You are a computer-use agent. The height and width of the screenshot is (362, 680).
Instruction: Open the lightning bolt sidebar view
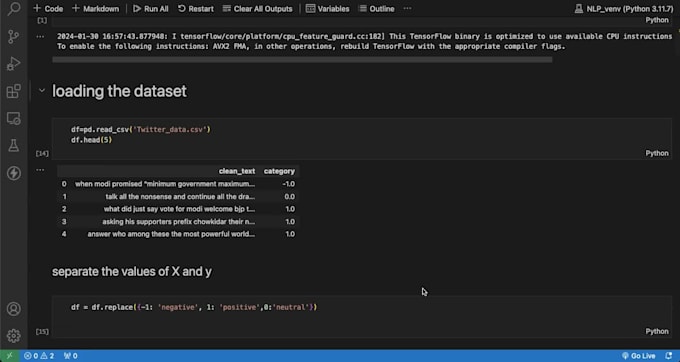(x=14, y=173)
